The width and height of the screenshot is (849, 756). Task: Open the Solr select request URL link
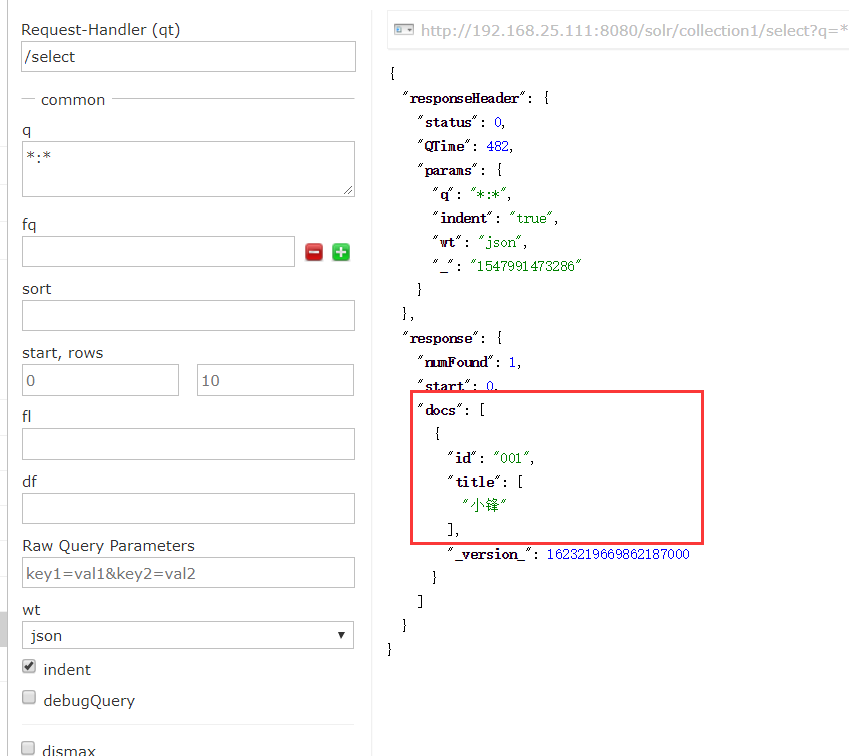click(634, 30)
